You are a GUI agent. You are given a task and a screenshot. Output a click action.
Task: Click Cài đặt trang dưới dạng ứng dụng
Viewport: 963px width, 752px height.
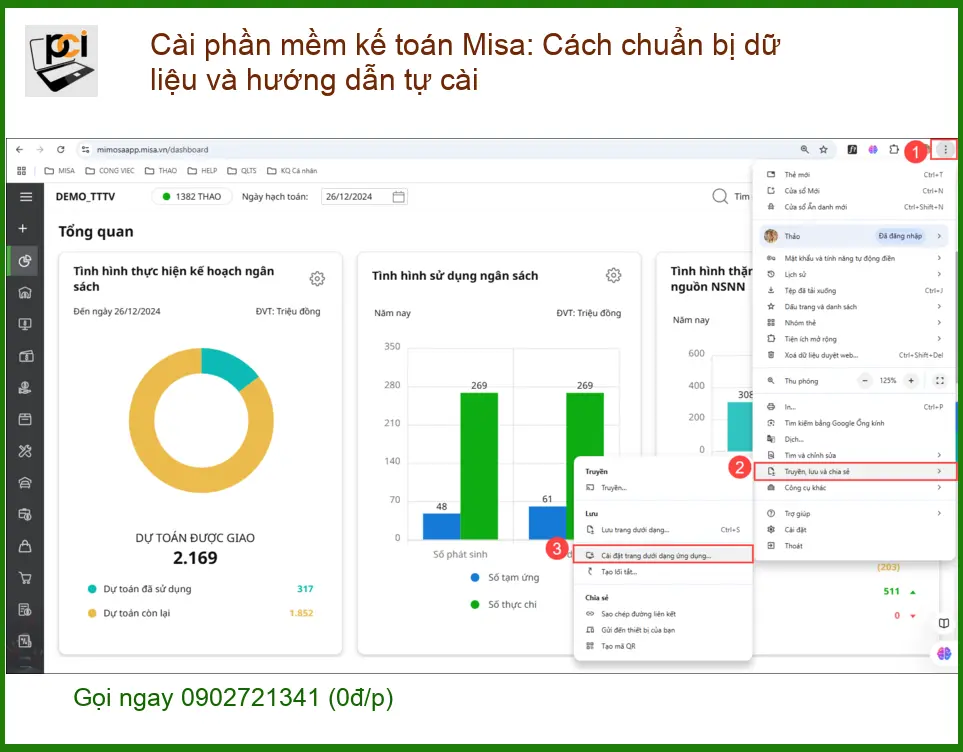[x=663, y=555]
